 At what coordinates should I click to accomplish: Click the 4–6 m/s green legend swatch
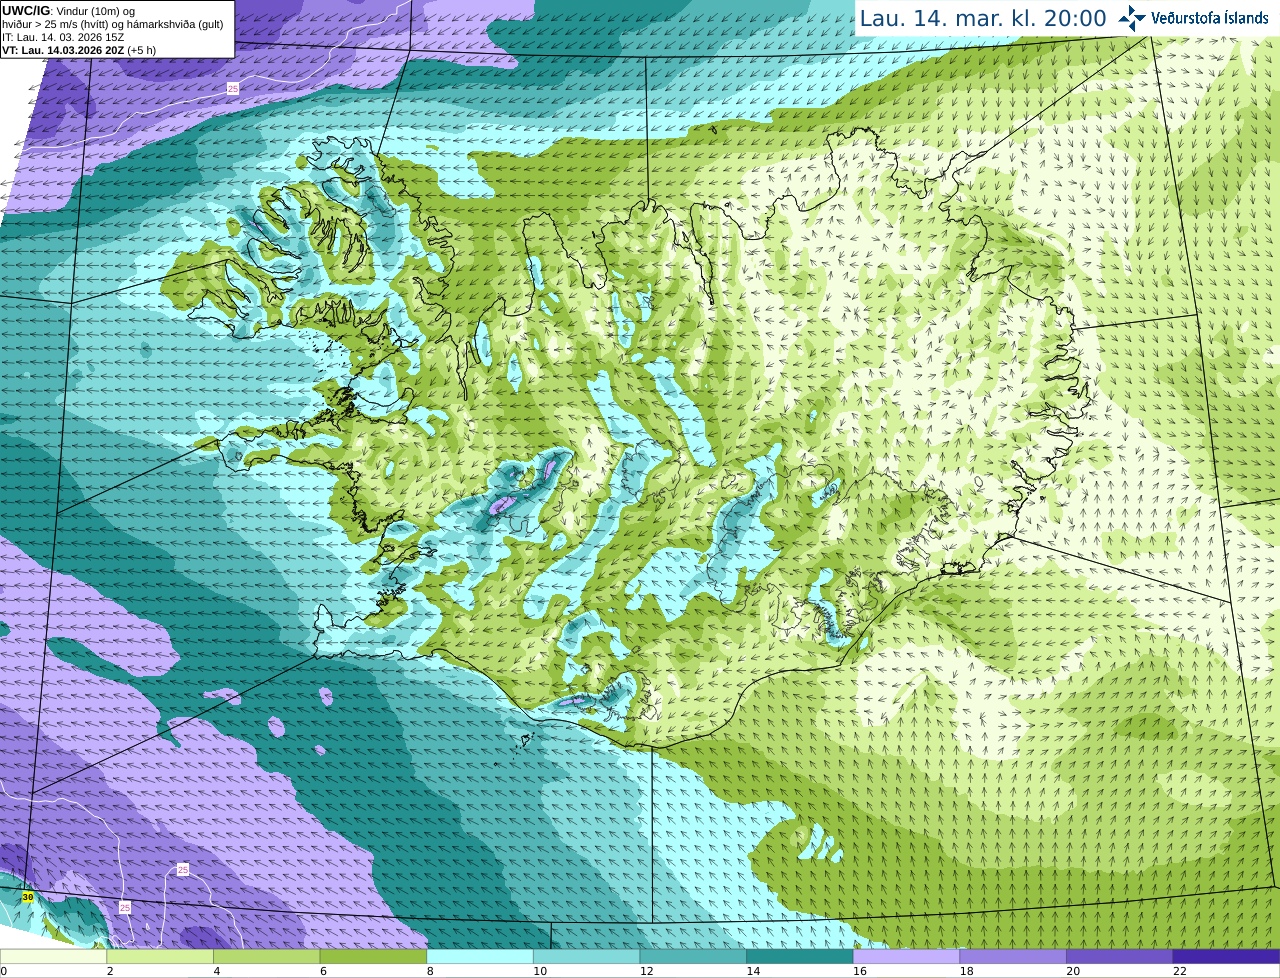click(x=266, y=956)
